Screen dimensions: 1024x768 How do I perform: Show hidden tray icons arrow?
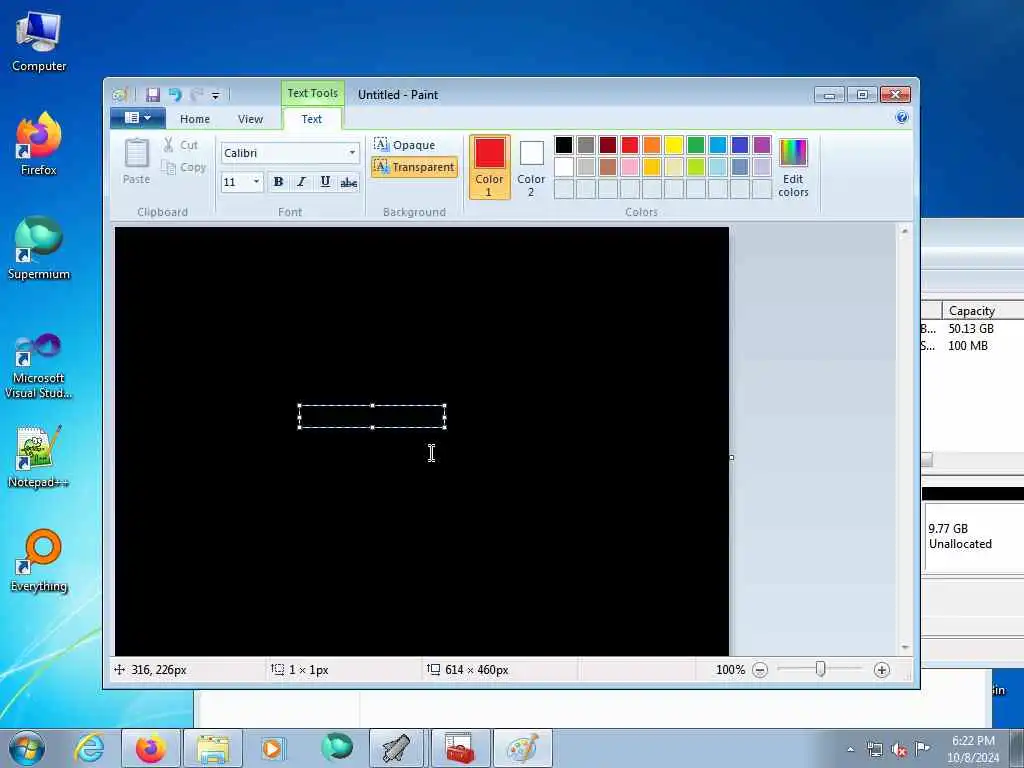pos(850,750)
